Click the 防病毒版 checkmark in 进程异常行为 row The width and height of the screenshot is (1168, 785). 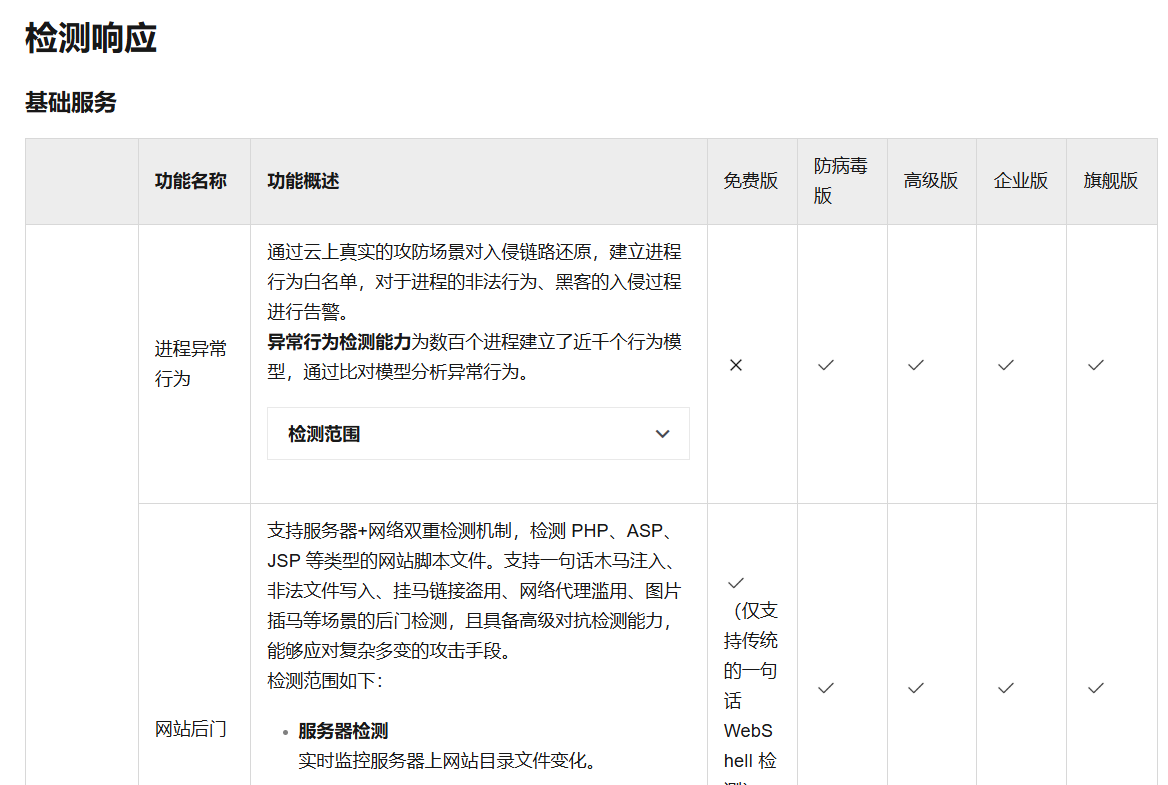(x=826, y=365)
